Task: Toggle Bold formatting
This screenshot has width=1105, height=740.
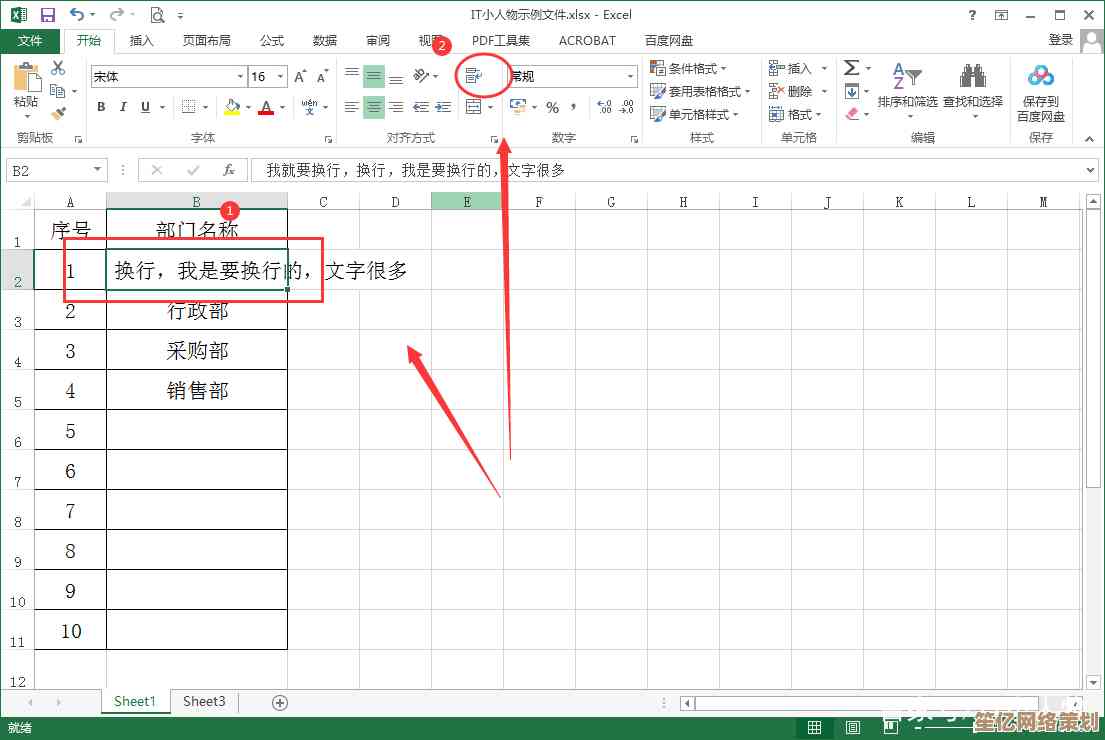Action: pos(101,107)
